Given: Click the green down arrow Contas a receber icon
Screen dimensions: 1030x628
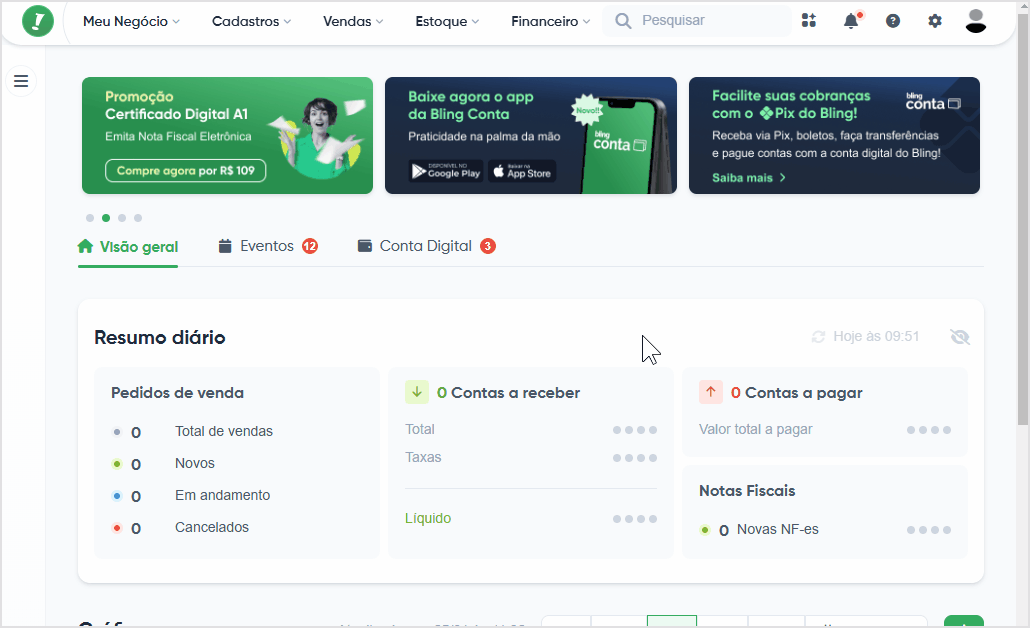Looking at the screenshot, I should coord(416,392).
